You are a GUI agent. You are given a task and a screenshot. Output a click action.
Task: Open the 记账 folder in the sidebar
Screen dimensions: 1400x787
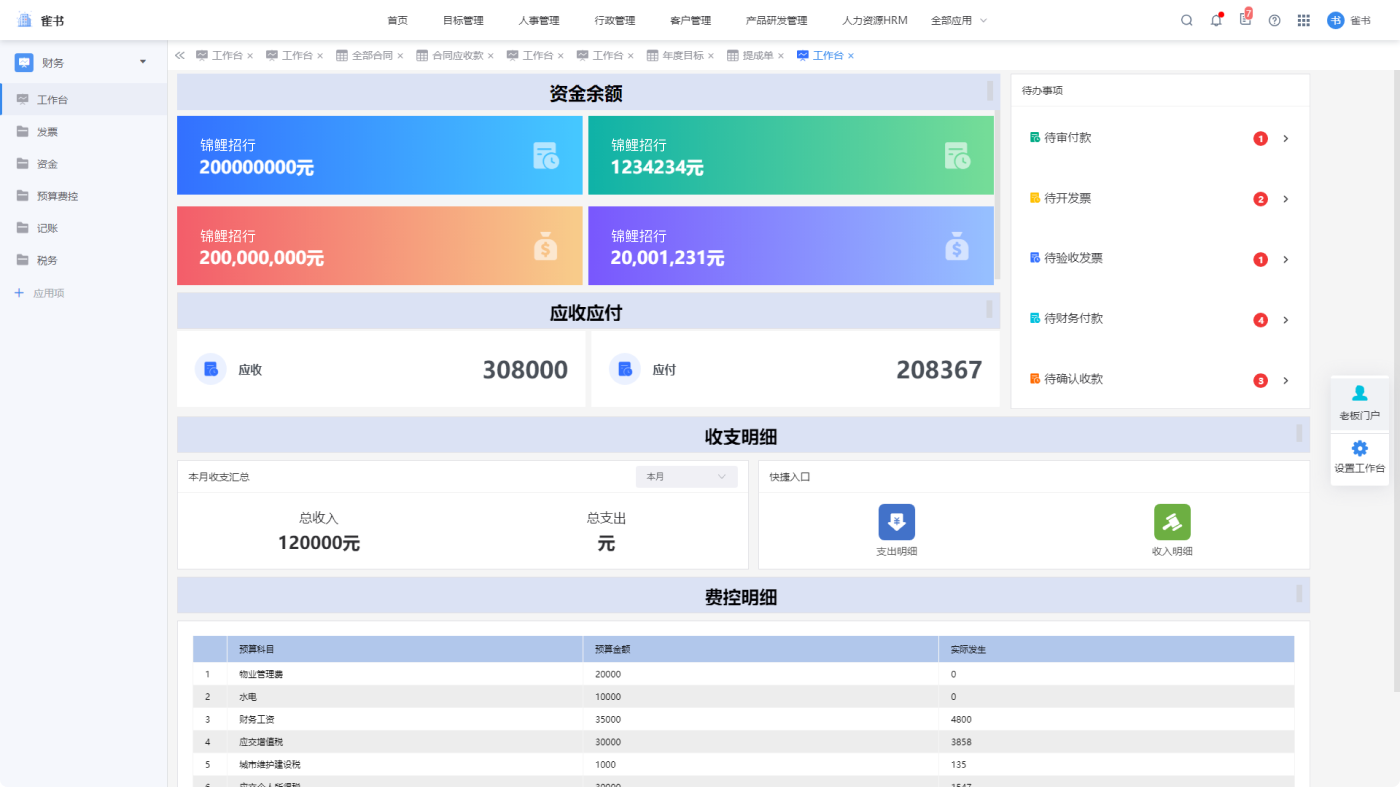(x=83, y=228)
